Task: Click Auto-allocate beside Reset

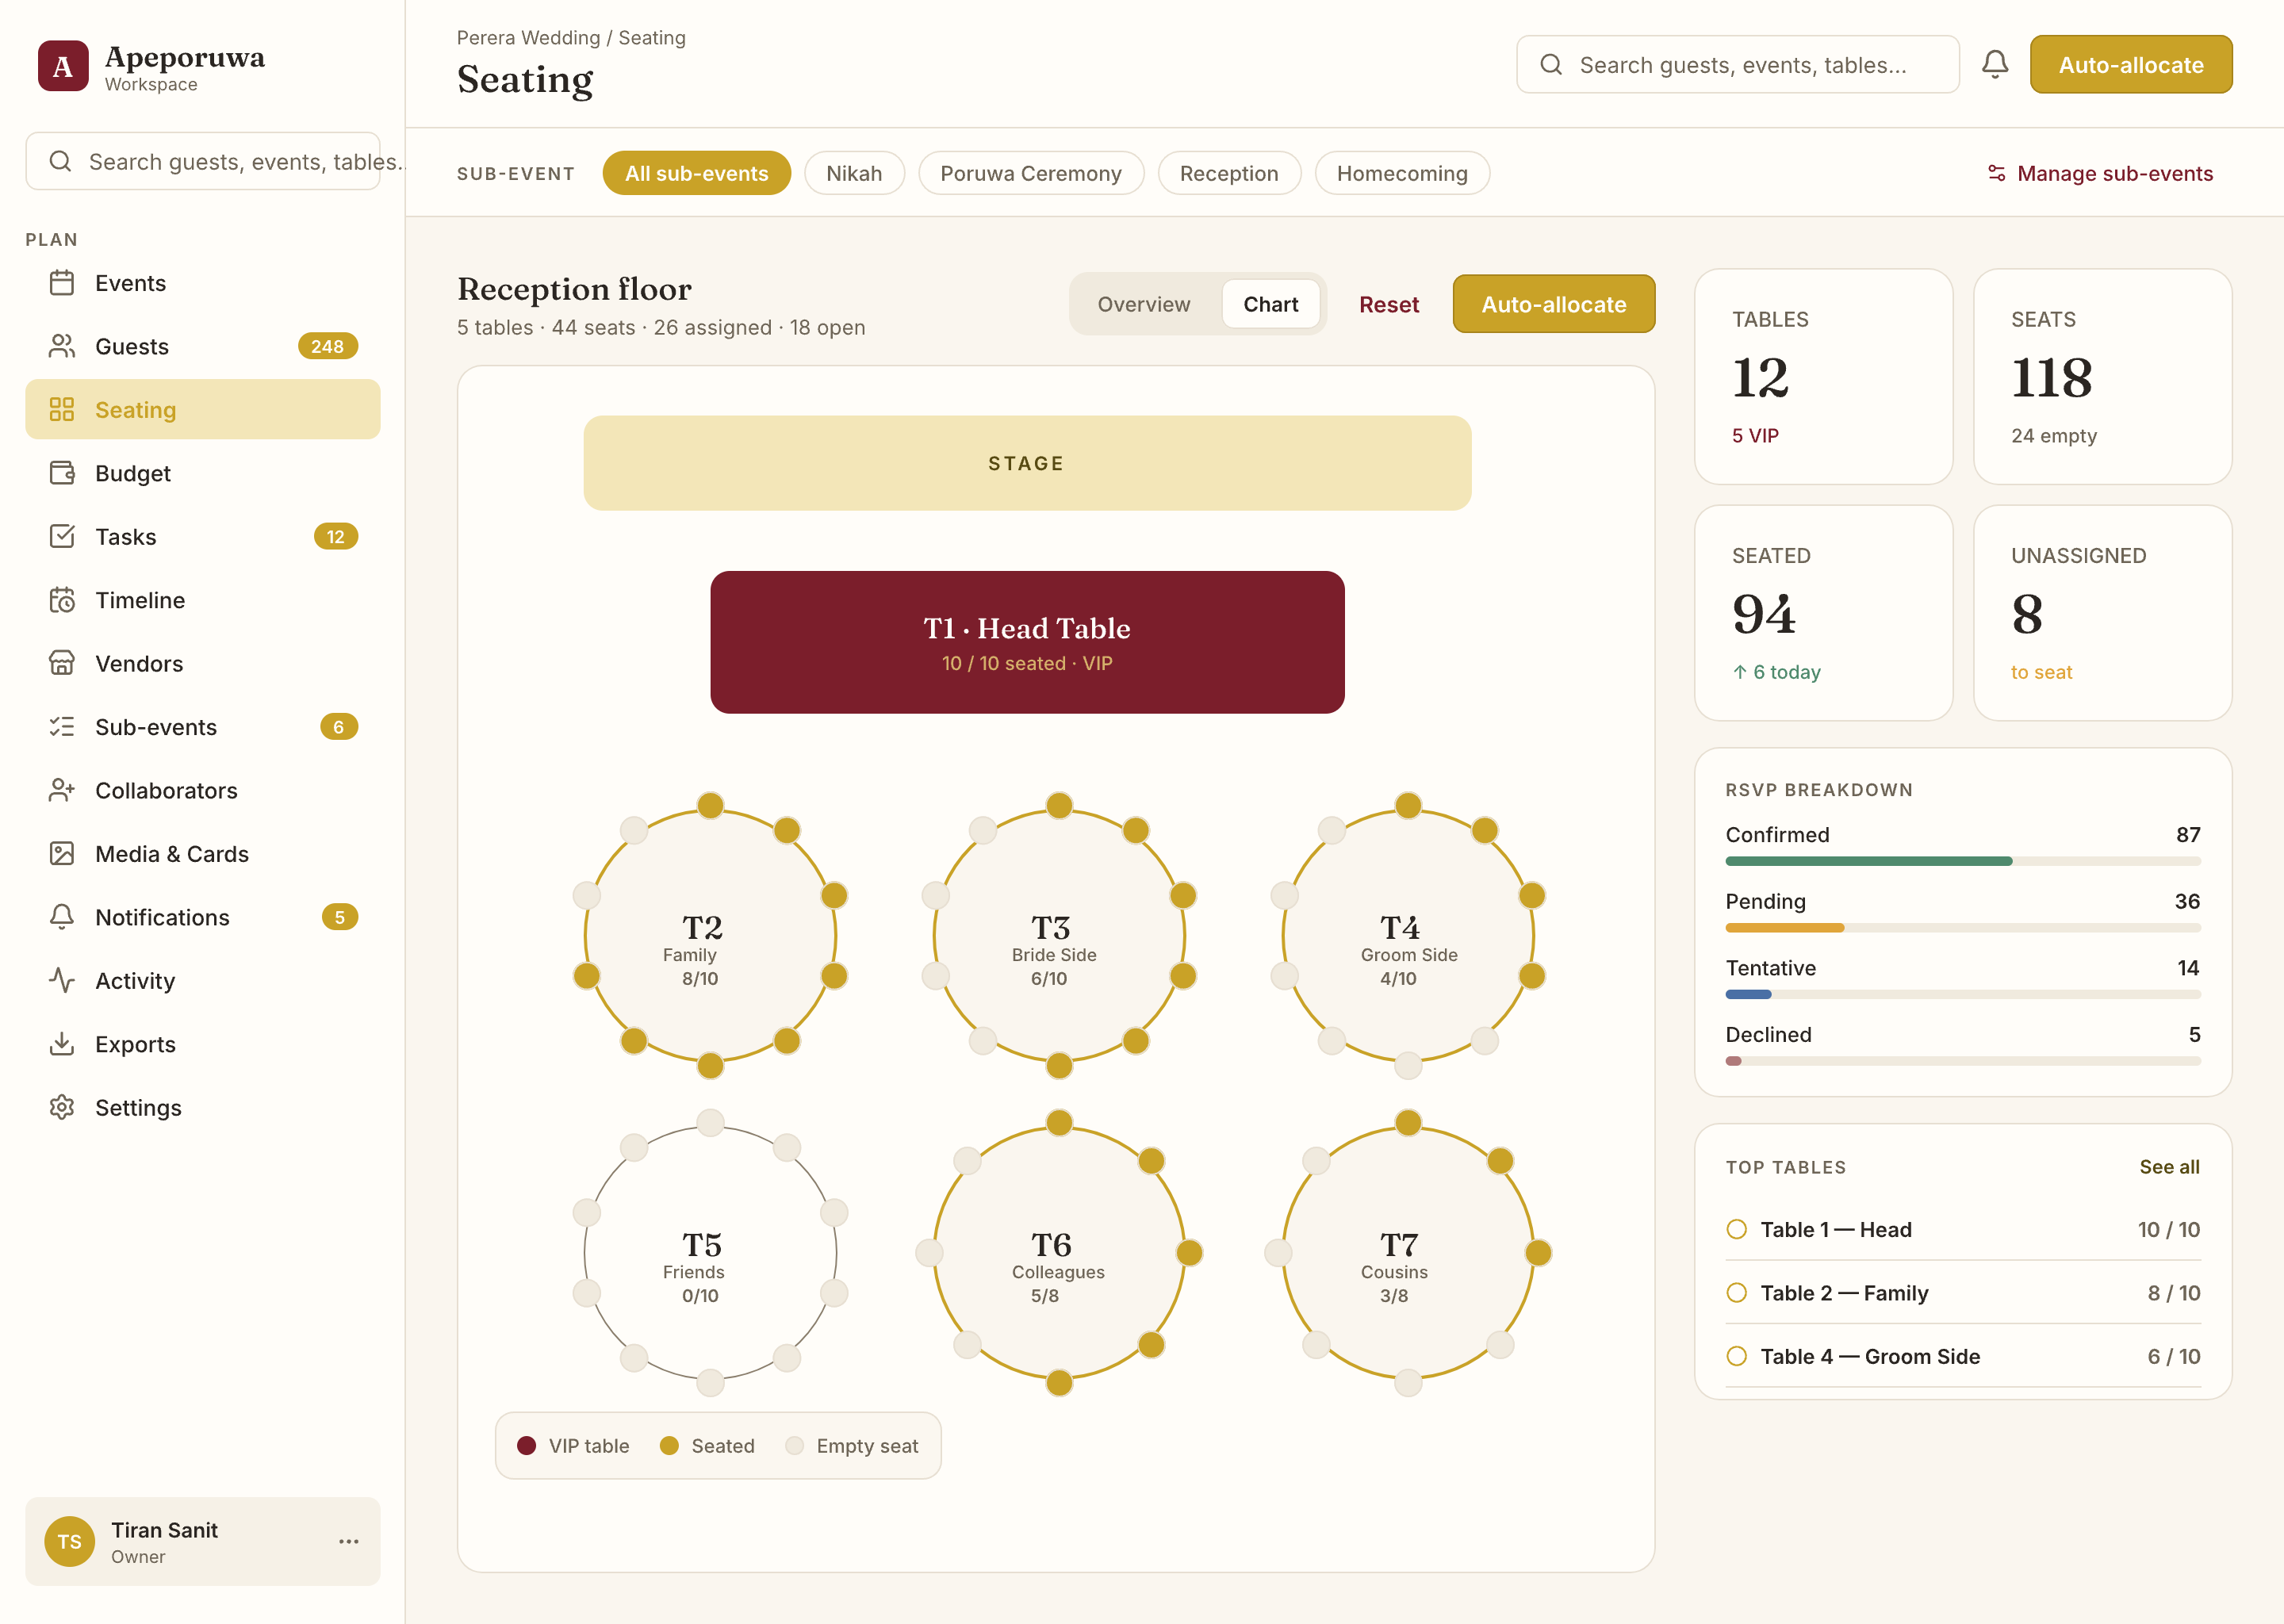Action: click(1553, 304)
